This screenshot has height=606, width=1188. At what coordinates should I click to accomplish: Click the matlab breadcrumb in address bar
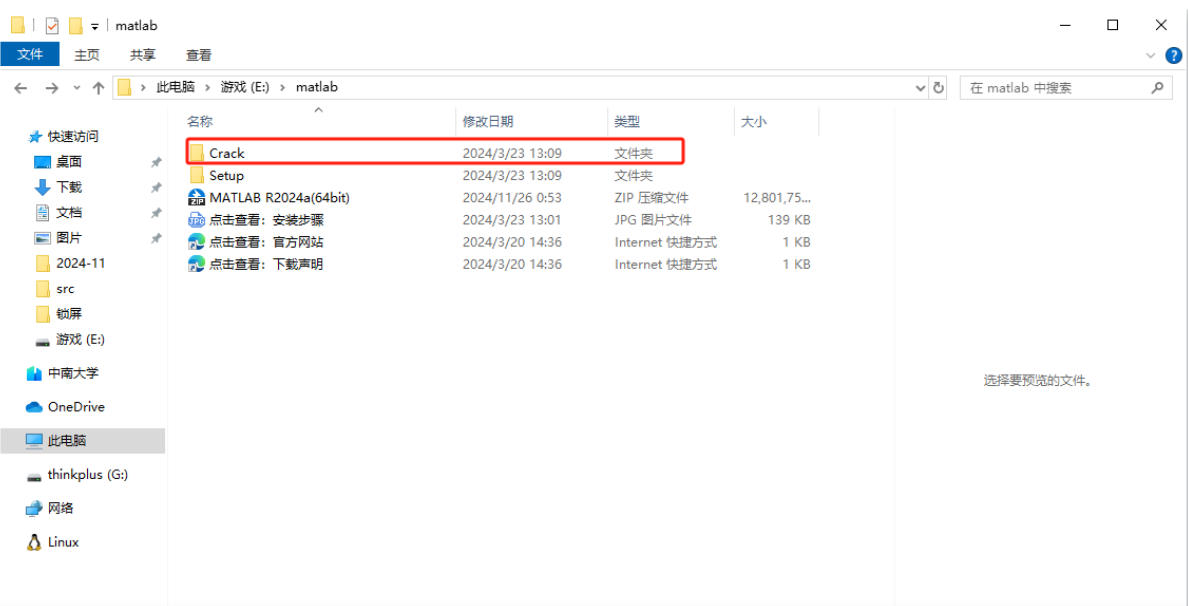tap(317, 87)
